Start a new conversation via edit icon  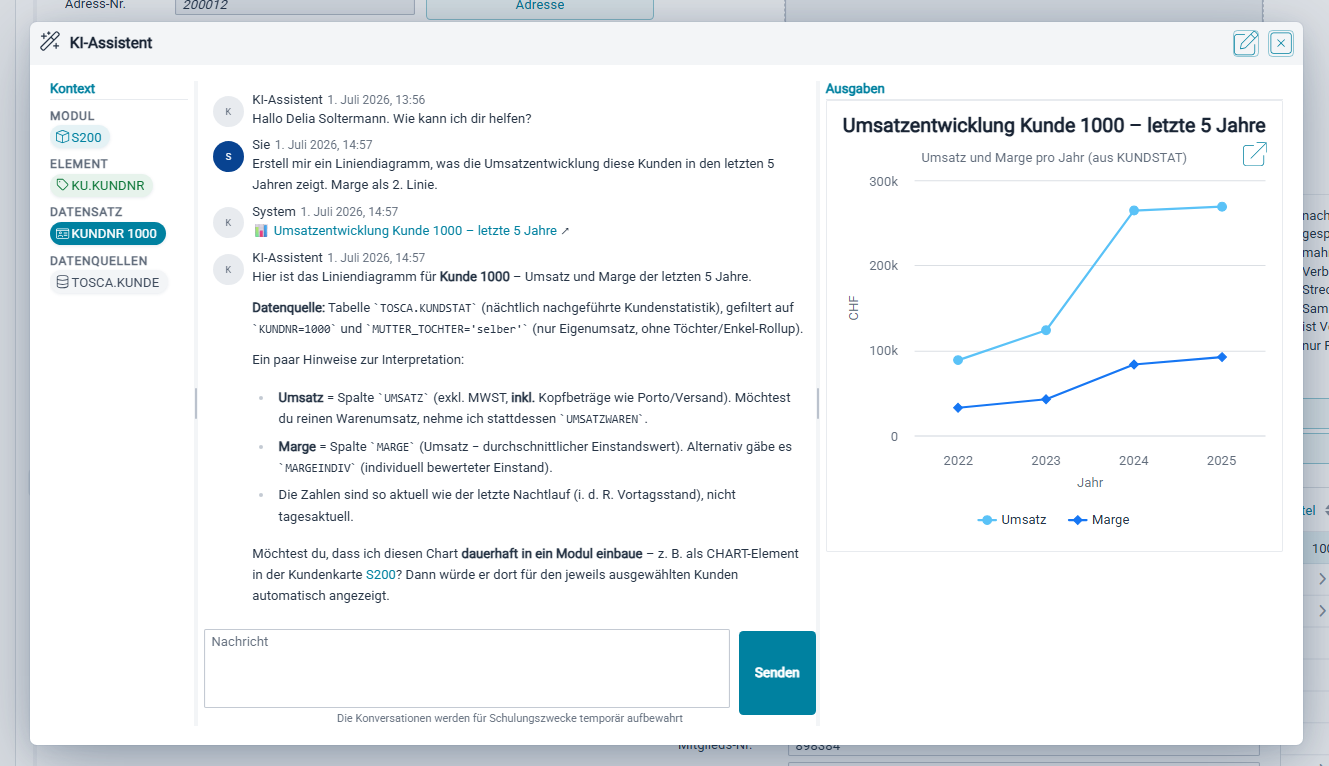point(1246,43)
